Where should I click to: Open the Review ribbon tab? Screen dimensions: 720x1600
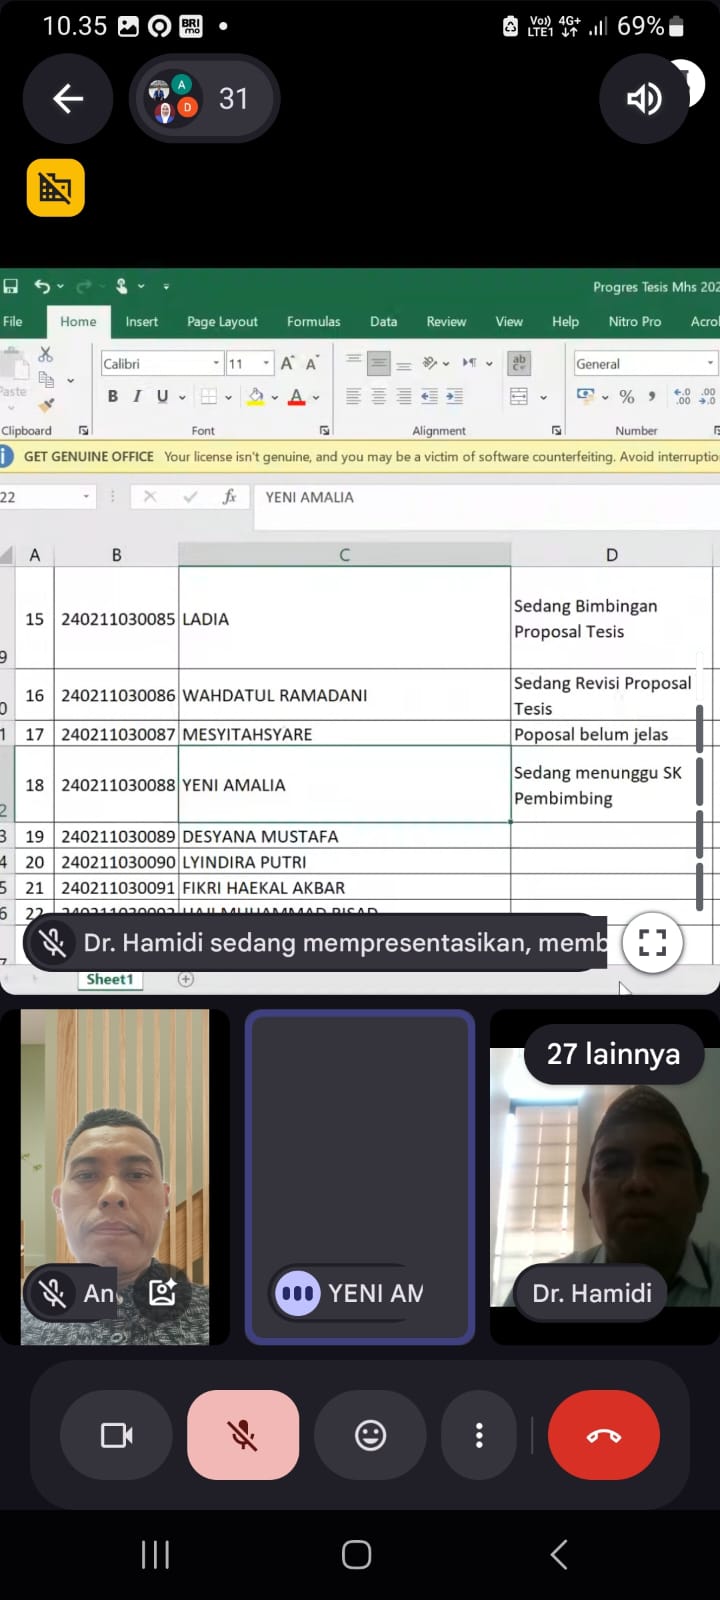coord(446,322)
